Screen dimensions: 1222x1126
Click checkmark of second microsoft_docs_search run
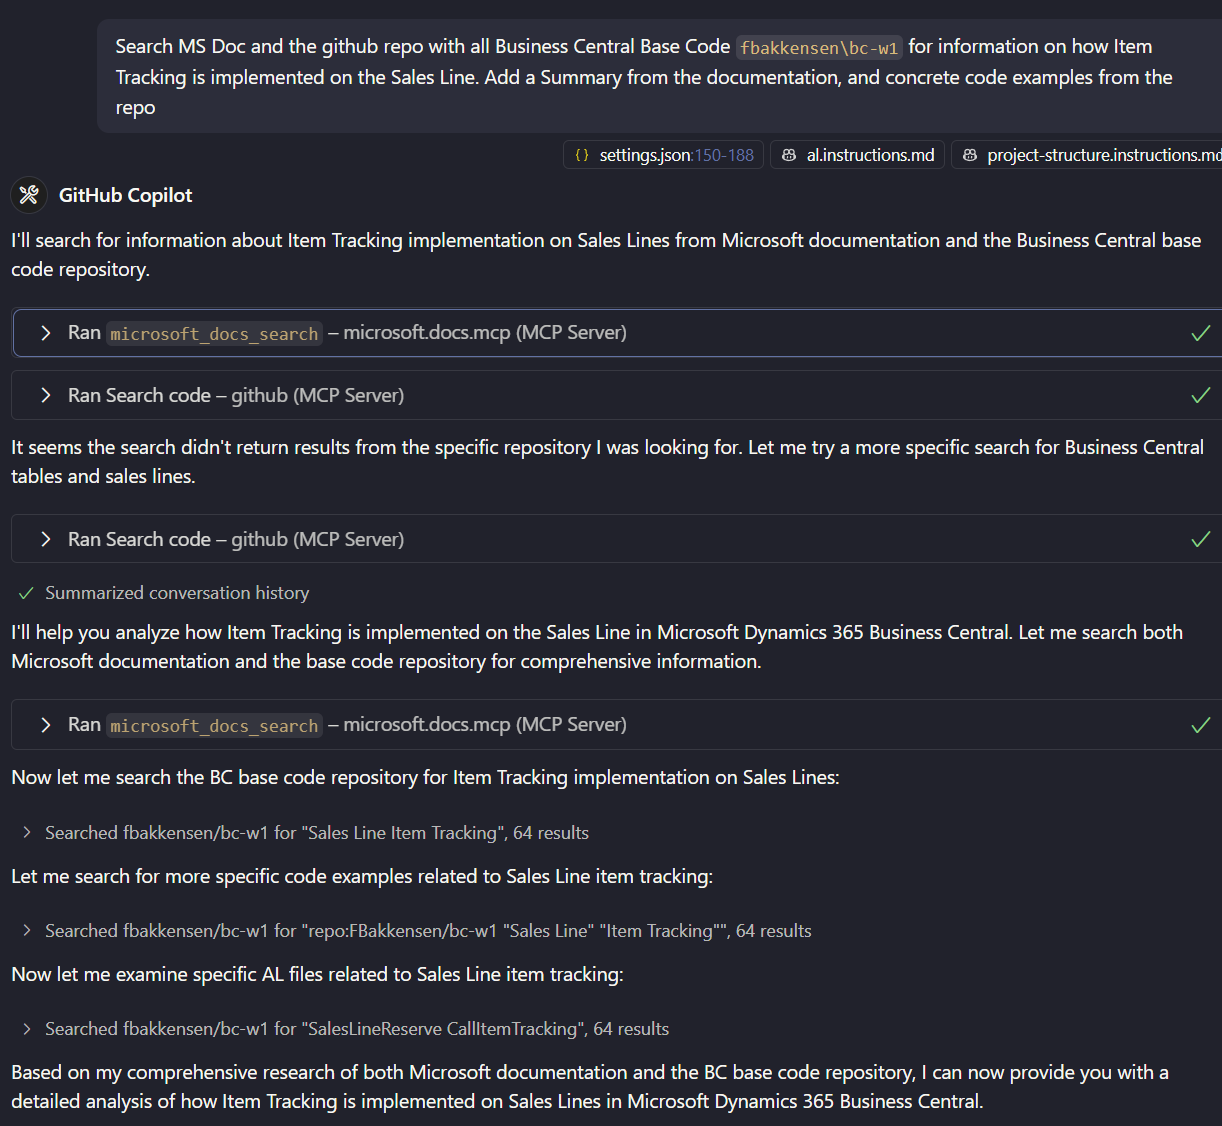pyautogui.click(x=1201, y=725)
